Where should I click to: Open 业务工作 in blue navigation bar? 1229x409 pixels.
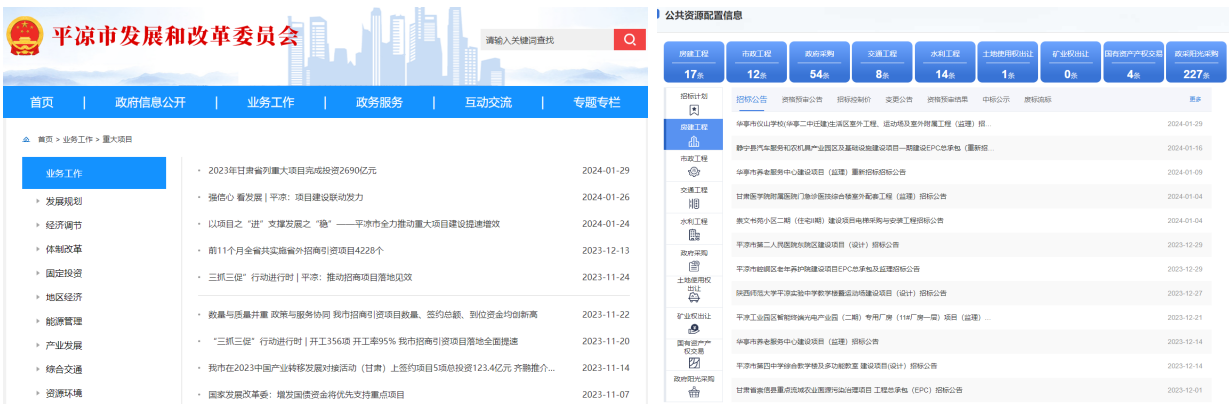(270, 102)
